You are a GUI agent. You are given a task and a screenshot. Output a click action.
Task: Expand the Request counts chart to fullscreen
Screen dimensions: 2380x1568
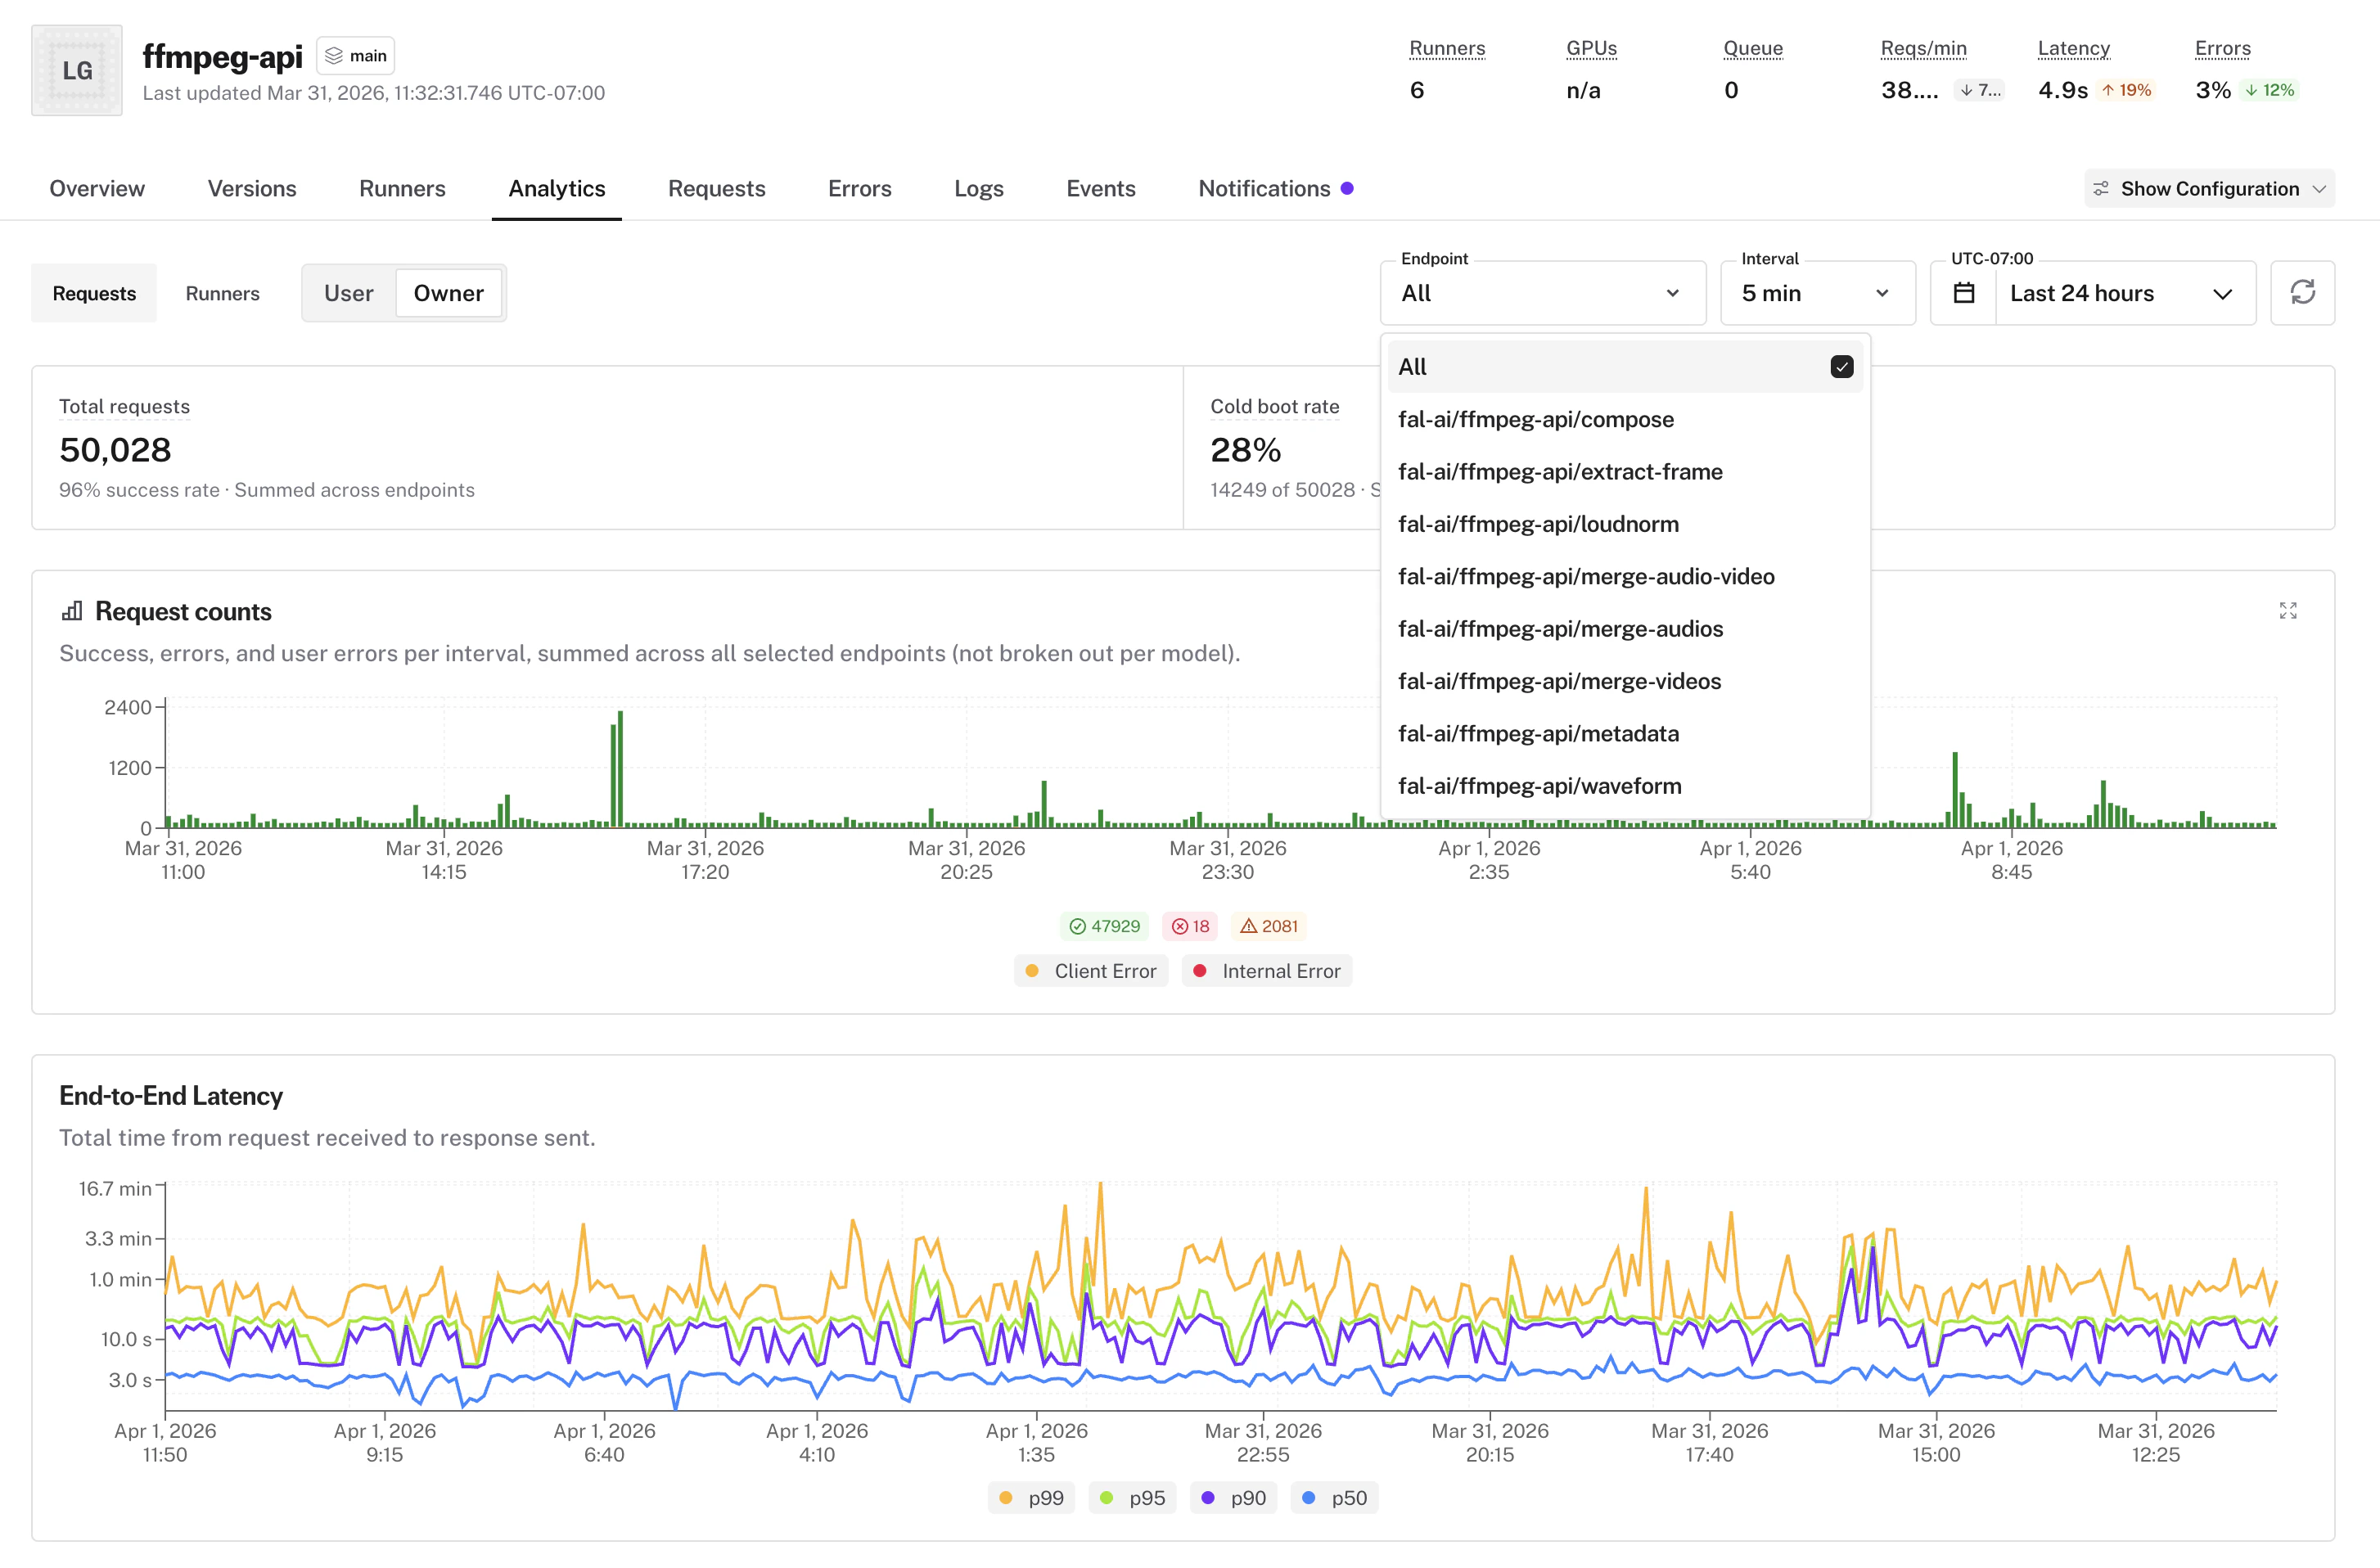[2289, 610]
